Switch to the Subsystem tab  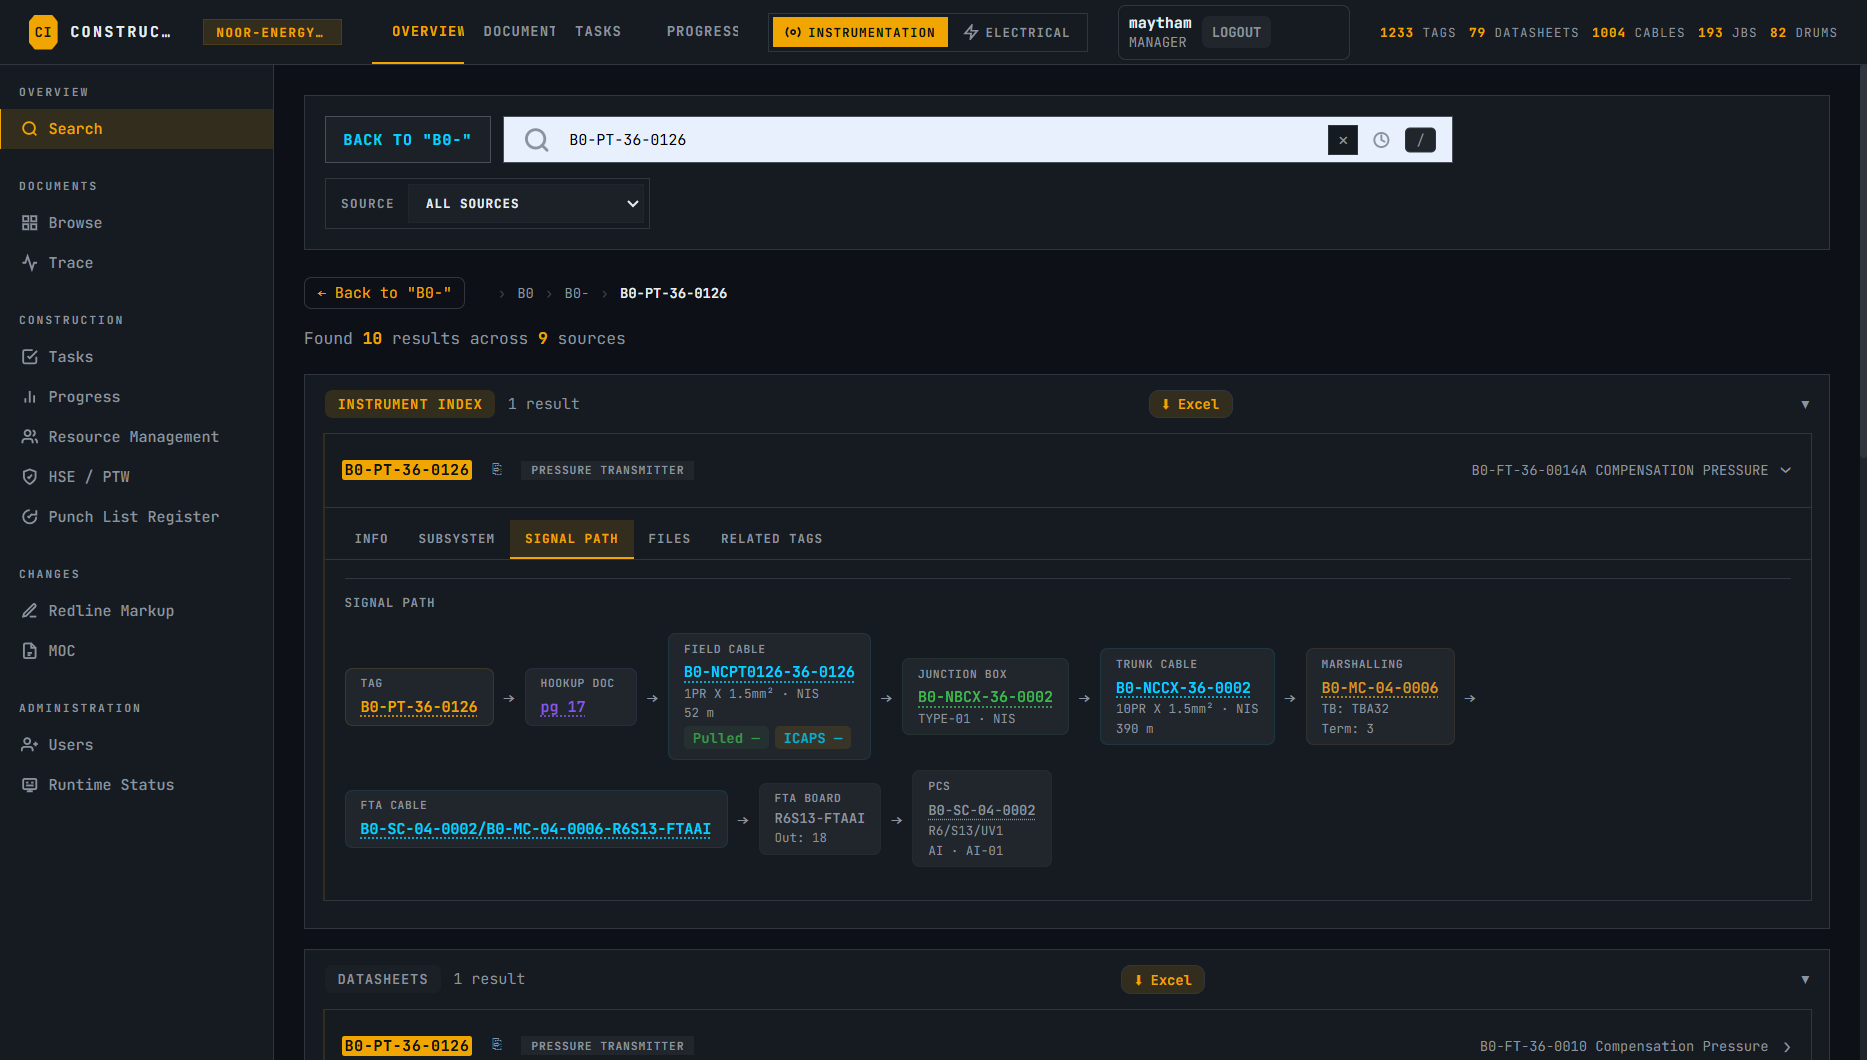[457, 539]
